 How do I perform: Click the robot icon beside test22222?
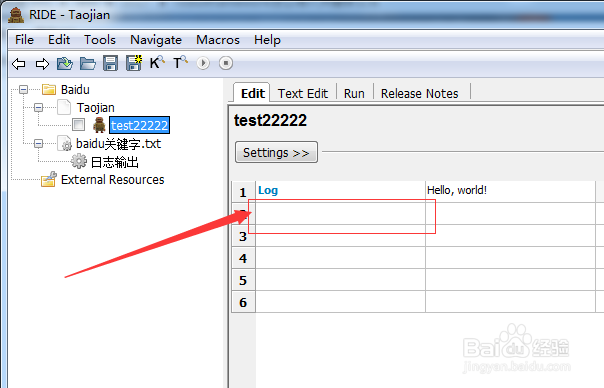pos(99,125)
